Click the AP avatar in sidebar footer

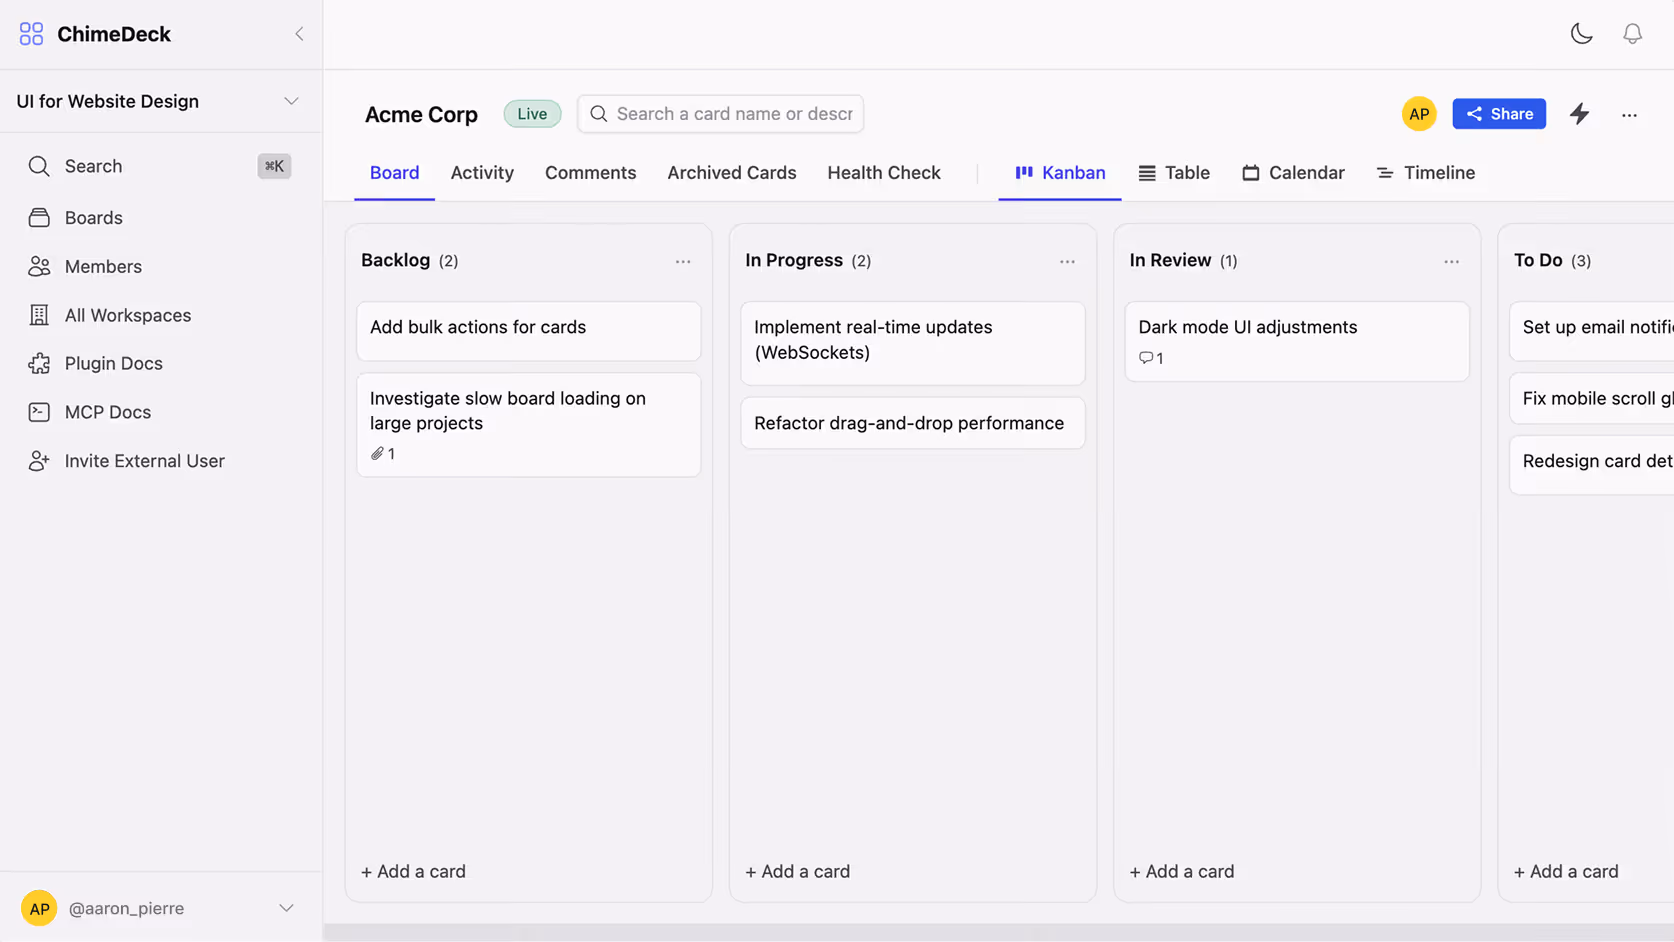pos(39,908)
